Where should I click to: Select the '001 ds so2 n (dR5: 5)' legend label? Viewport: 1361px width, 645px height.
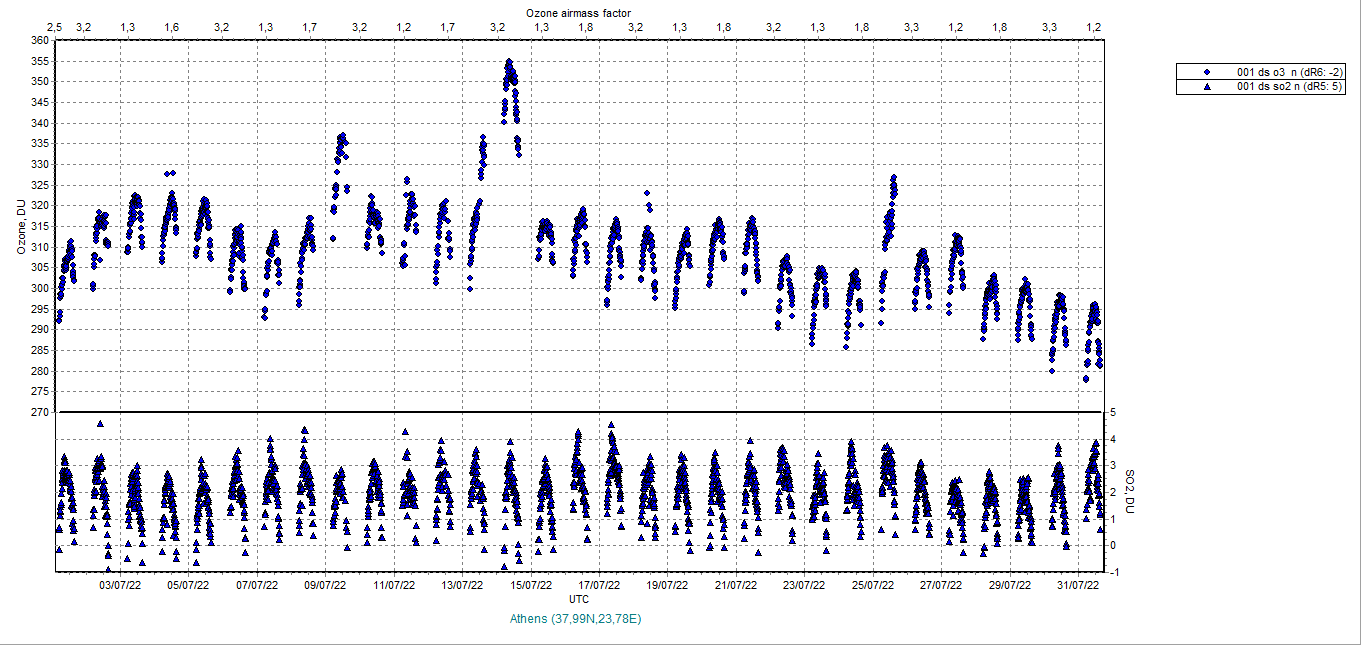(1291, 87)
